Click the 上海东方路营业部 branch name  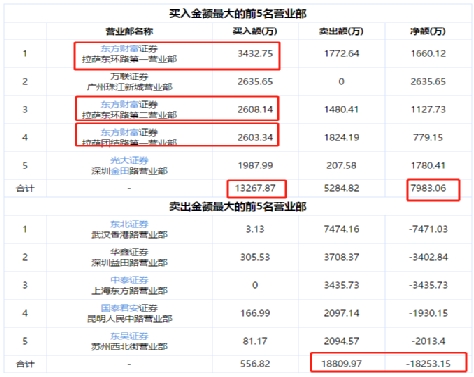click(x=129, y=291)
